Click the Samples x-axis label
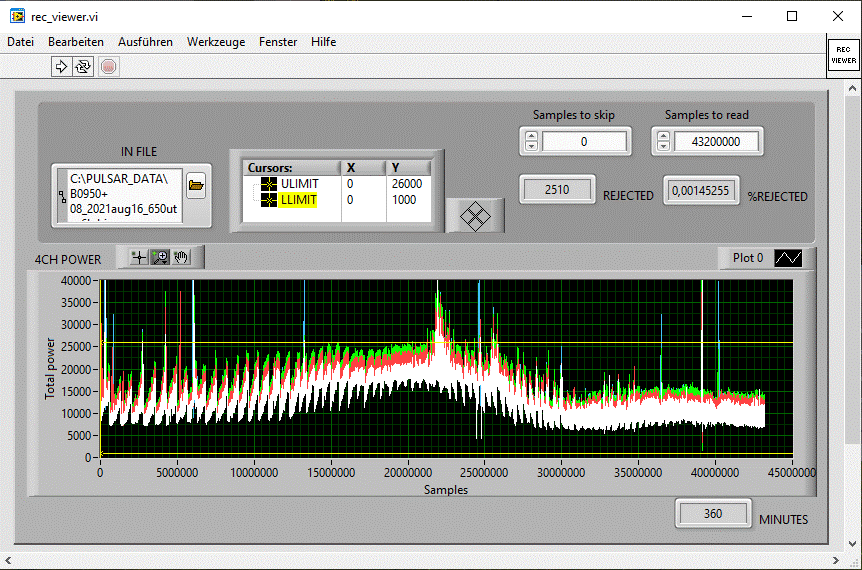 tap(446, 490)
